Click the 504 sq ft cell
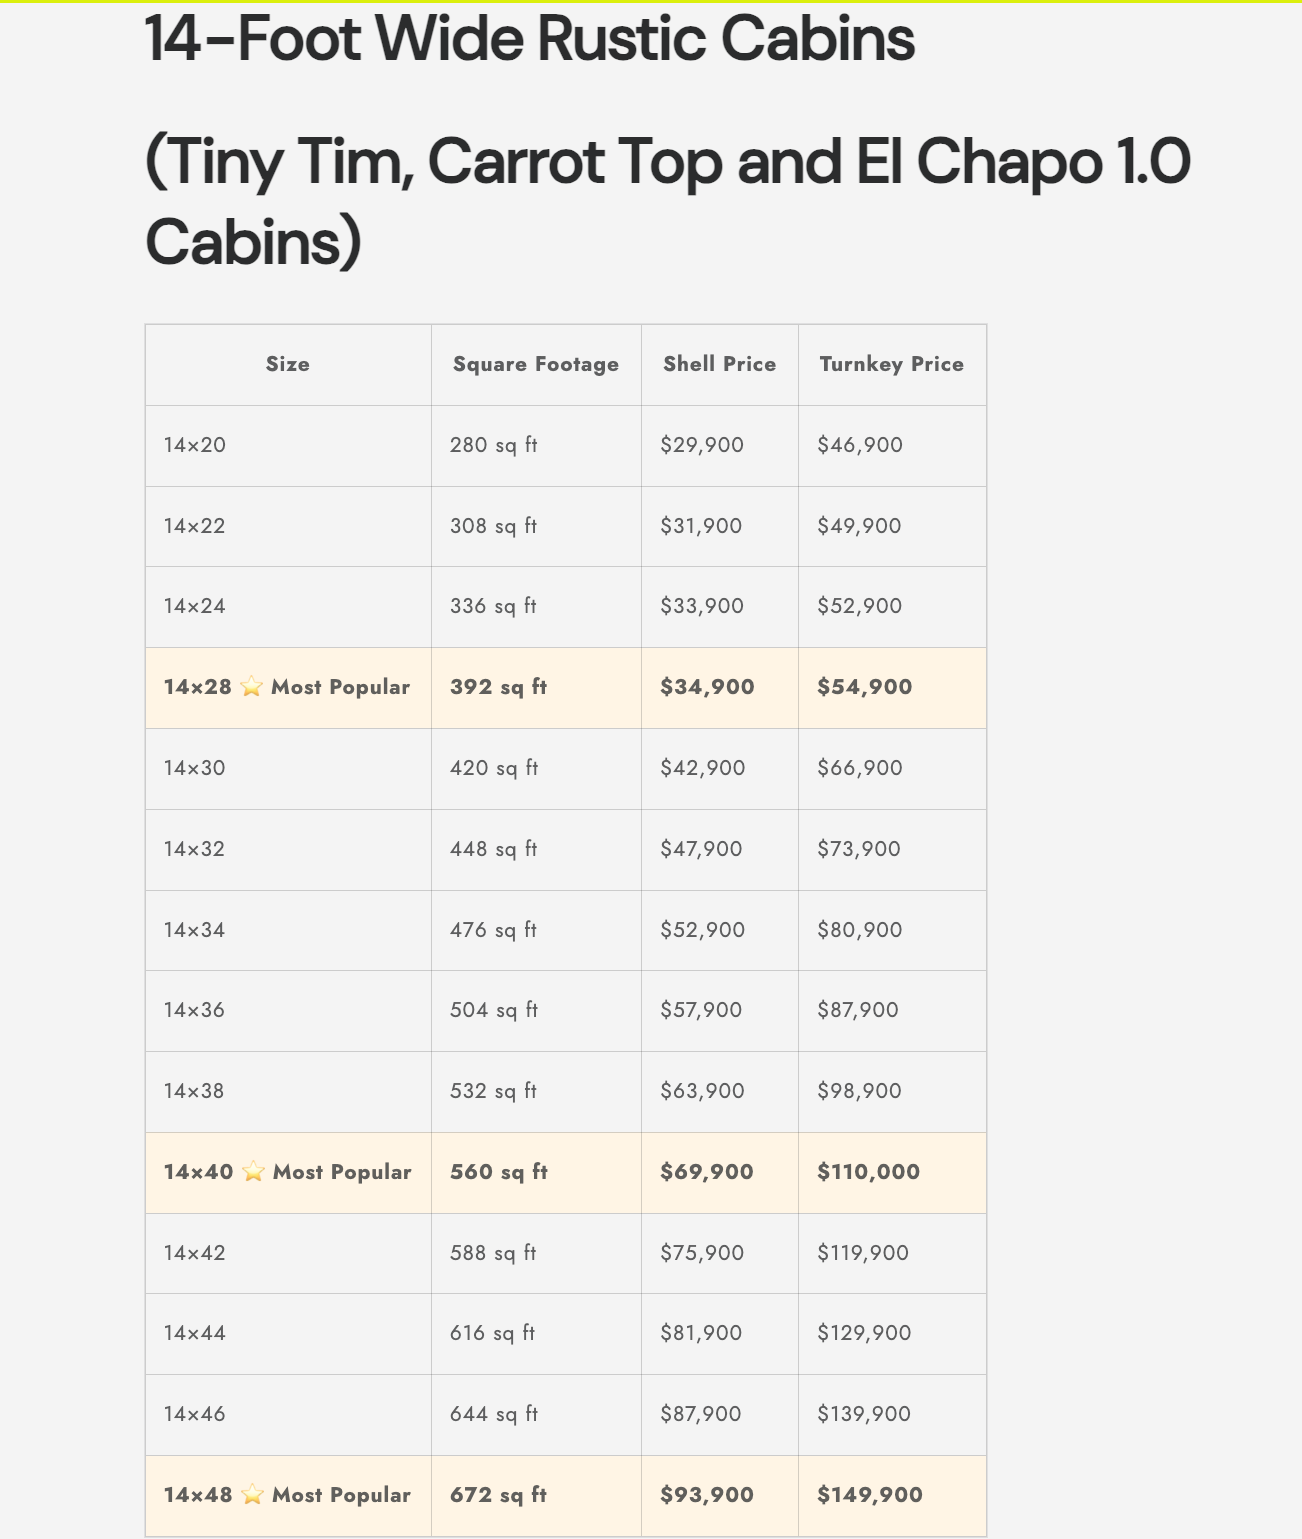The width and height of the screenshot is (1302, 1539). (x=494, y=1010)
